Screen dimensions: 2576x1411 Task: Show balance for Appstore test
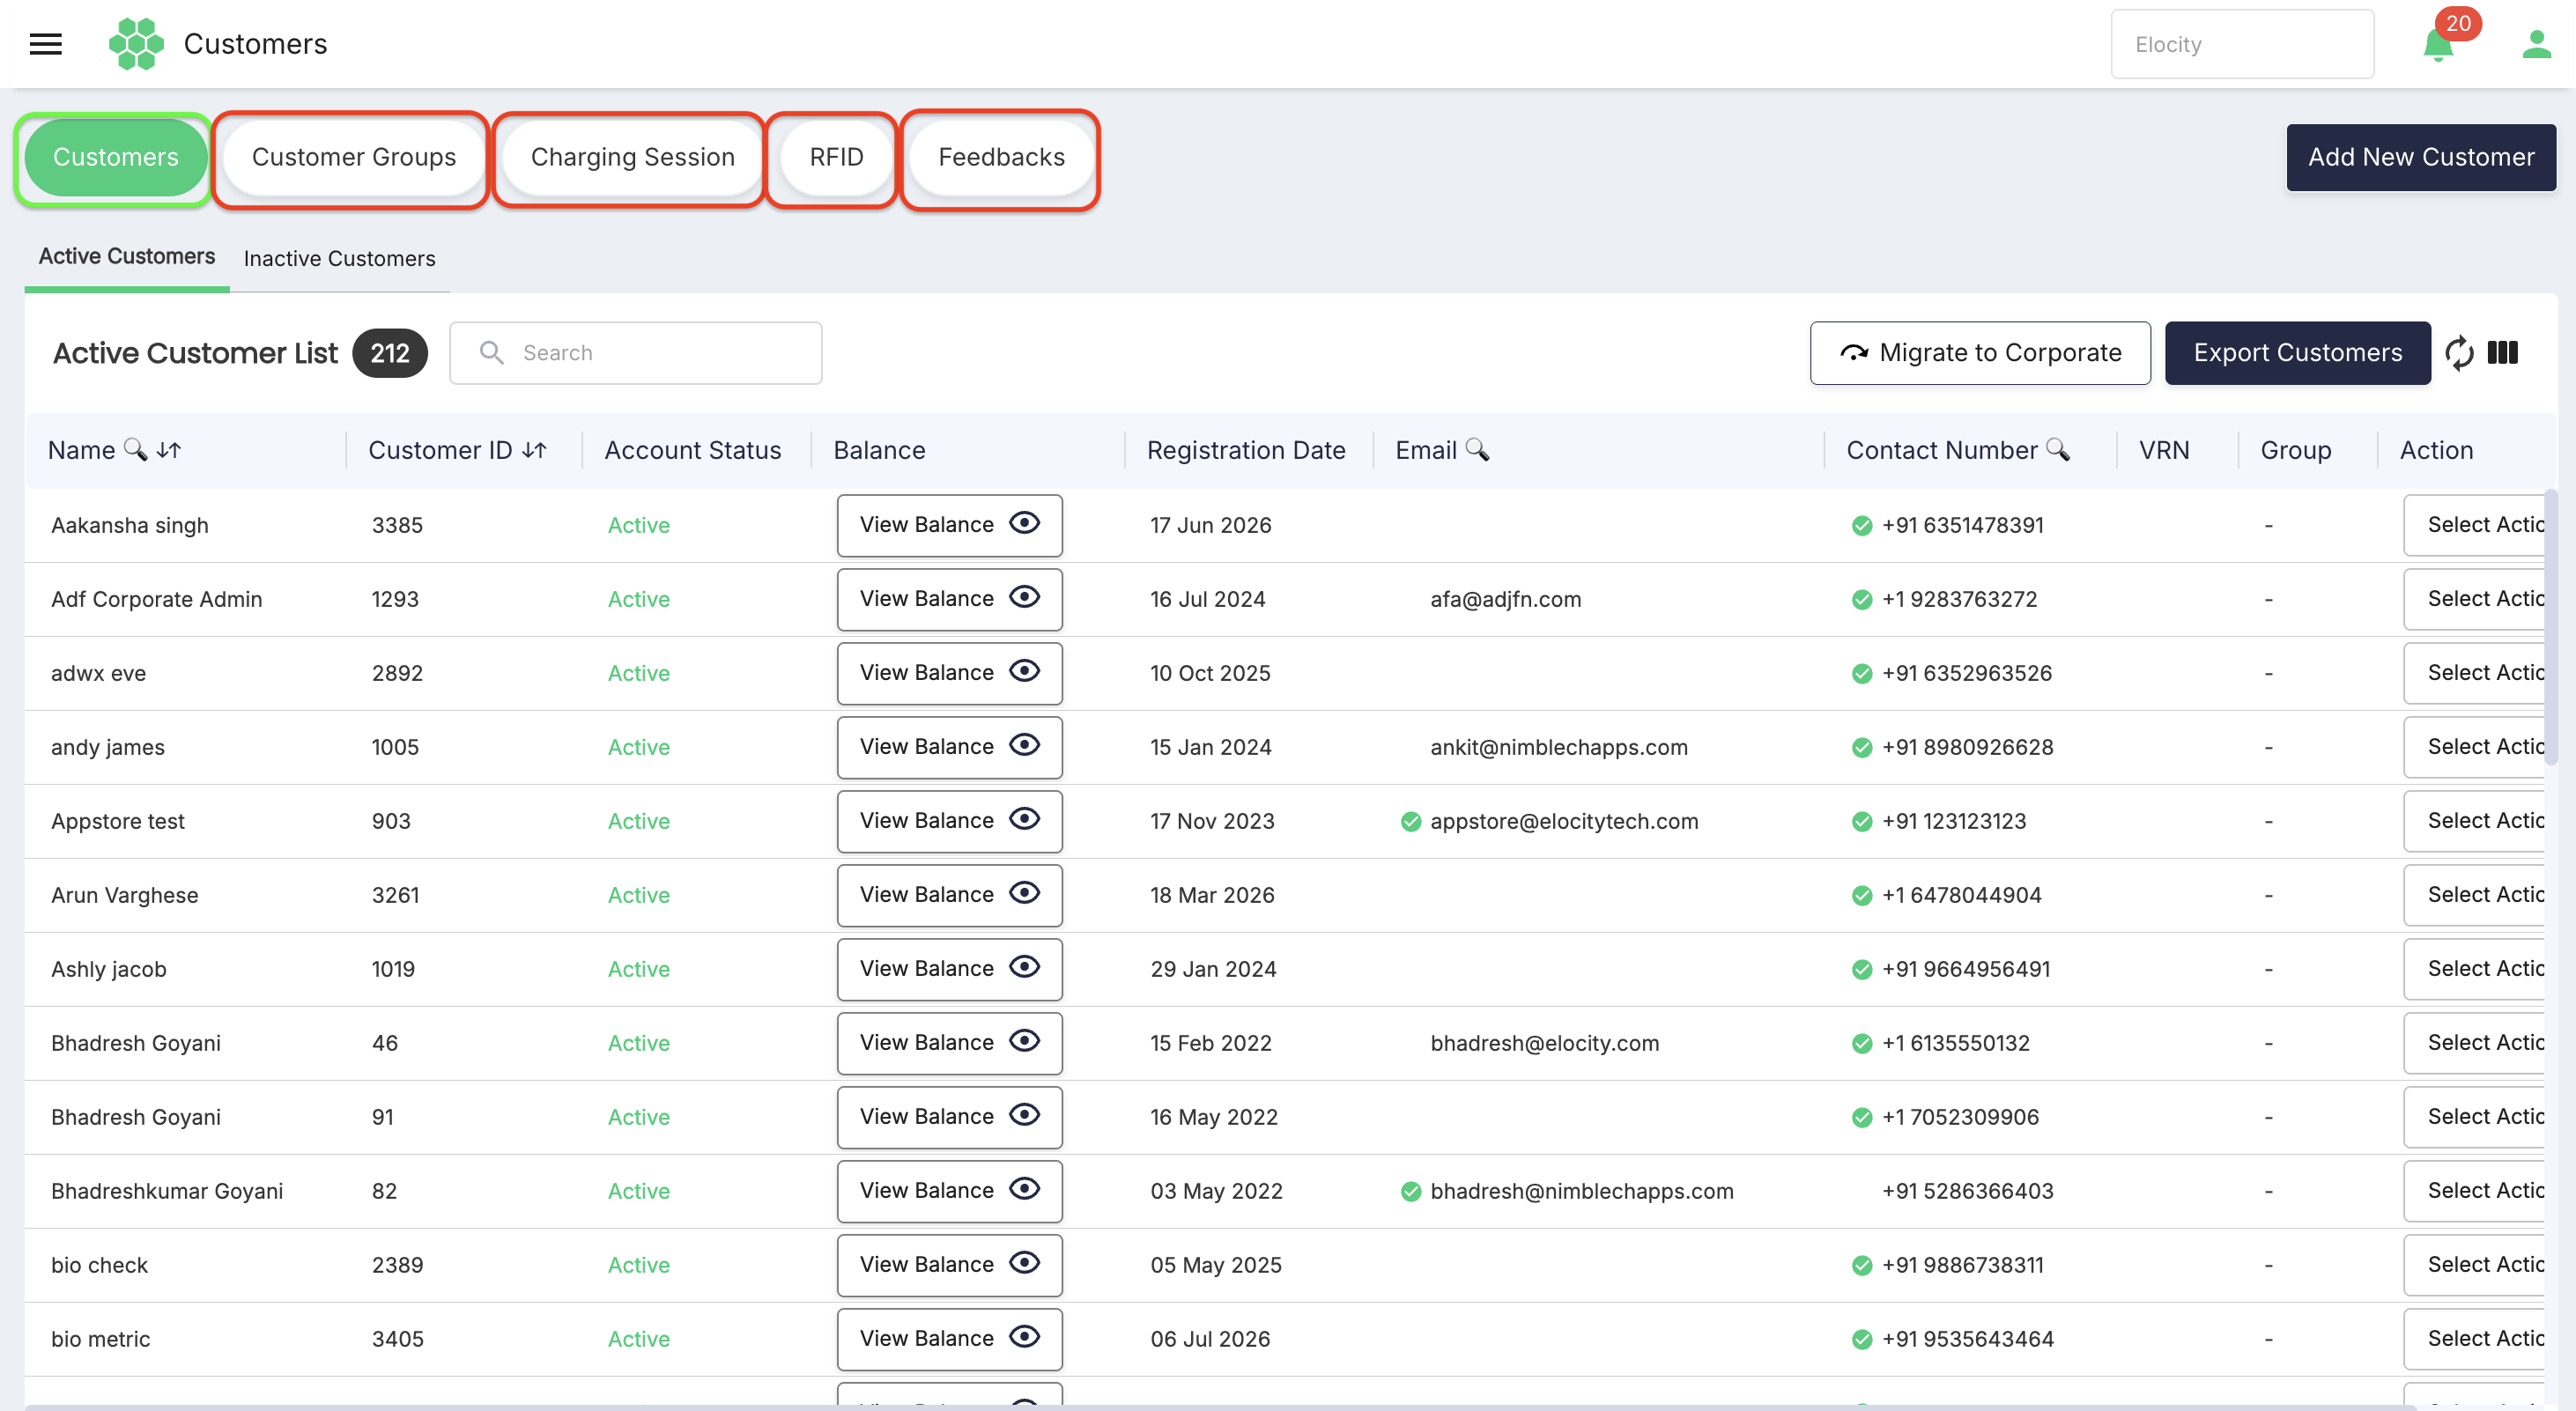click(x=949, y=821)
